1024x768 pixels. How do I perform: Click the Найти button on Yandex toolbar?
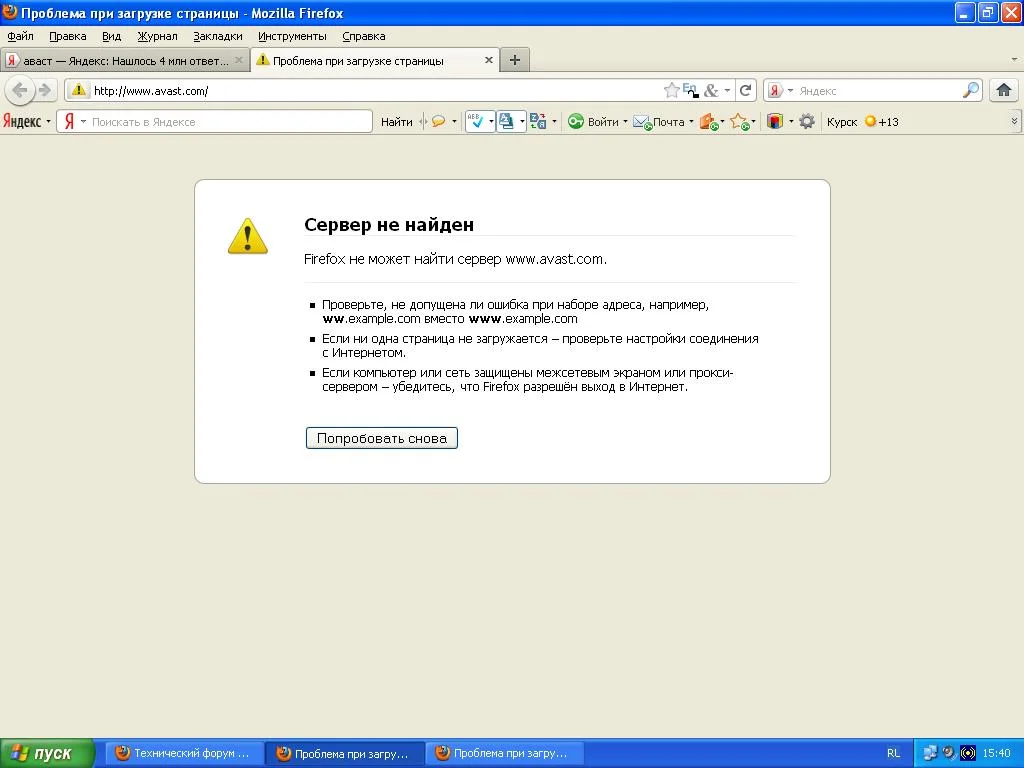click(x=396, y=122)
